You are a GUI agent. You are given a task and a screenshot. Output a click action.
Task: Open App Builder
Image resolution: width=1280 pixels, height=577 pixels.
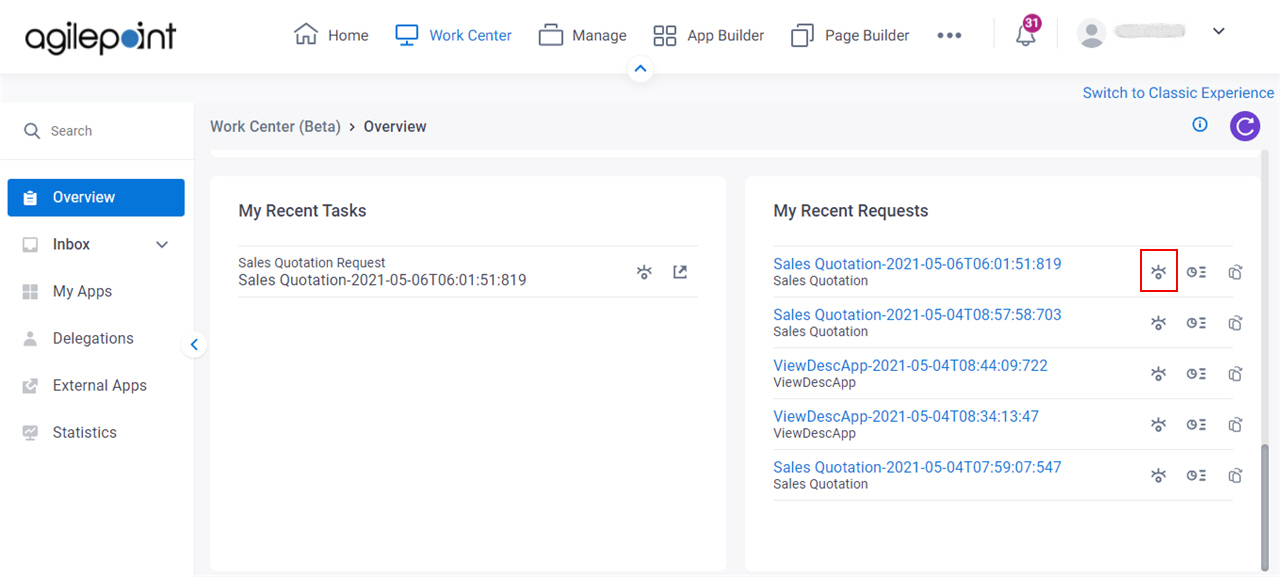coord(708,35)
